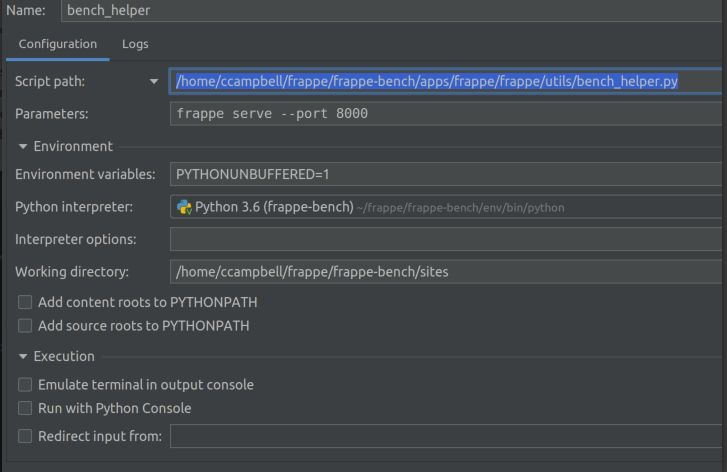Enable Add source roots to PYTHONPATH
This screenshot has height=472, width=727.
point(25,326)
